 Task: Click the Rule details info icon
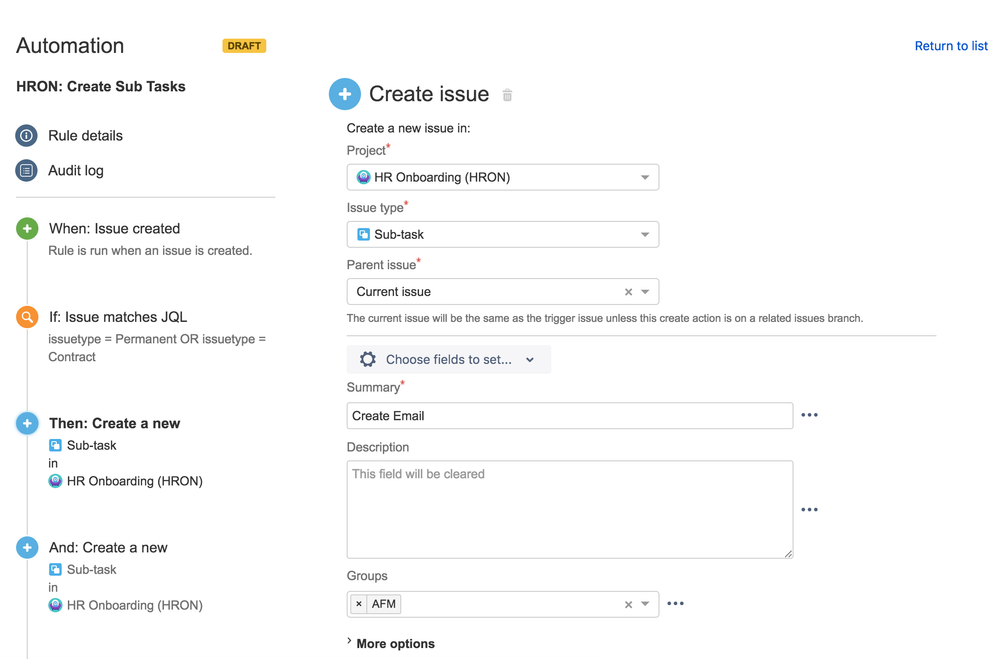(26, 136)
